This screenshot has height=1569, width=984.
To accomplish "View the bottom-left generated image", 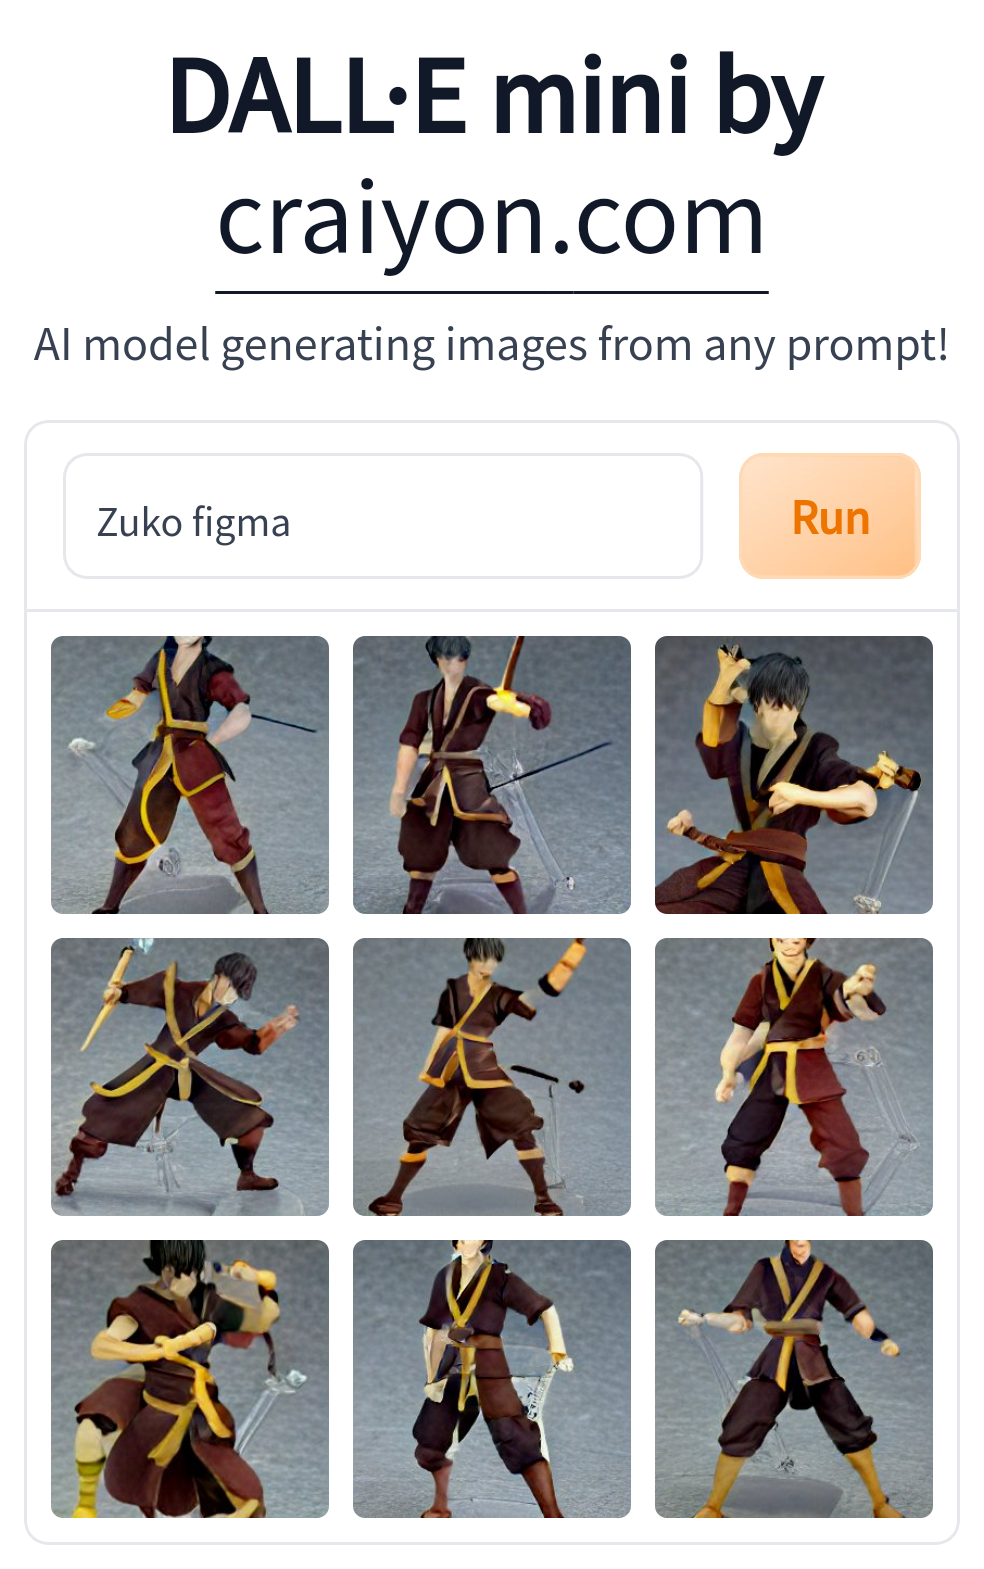I will coord(190,1379).
